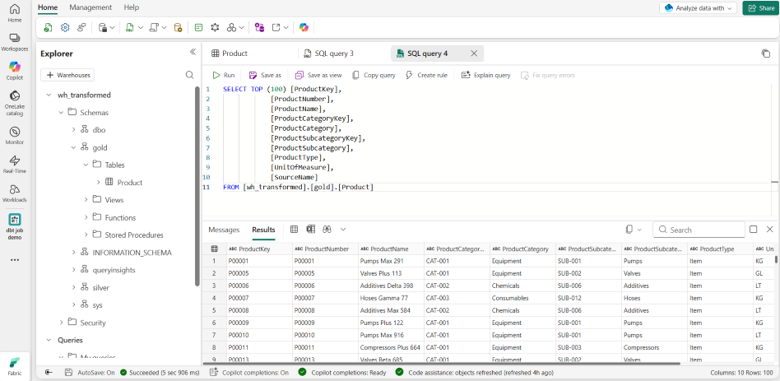Click the Explorer search magnifier icon
780x381 pixels.
pyautogui.click(x=190, y=75)
